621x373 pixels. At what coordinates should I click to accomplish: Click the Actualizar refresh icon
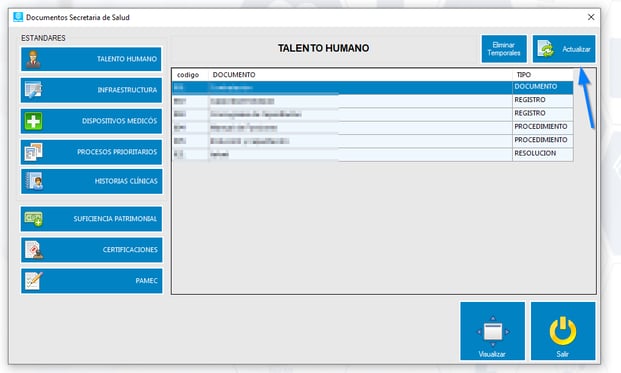(546, 49)
